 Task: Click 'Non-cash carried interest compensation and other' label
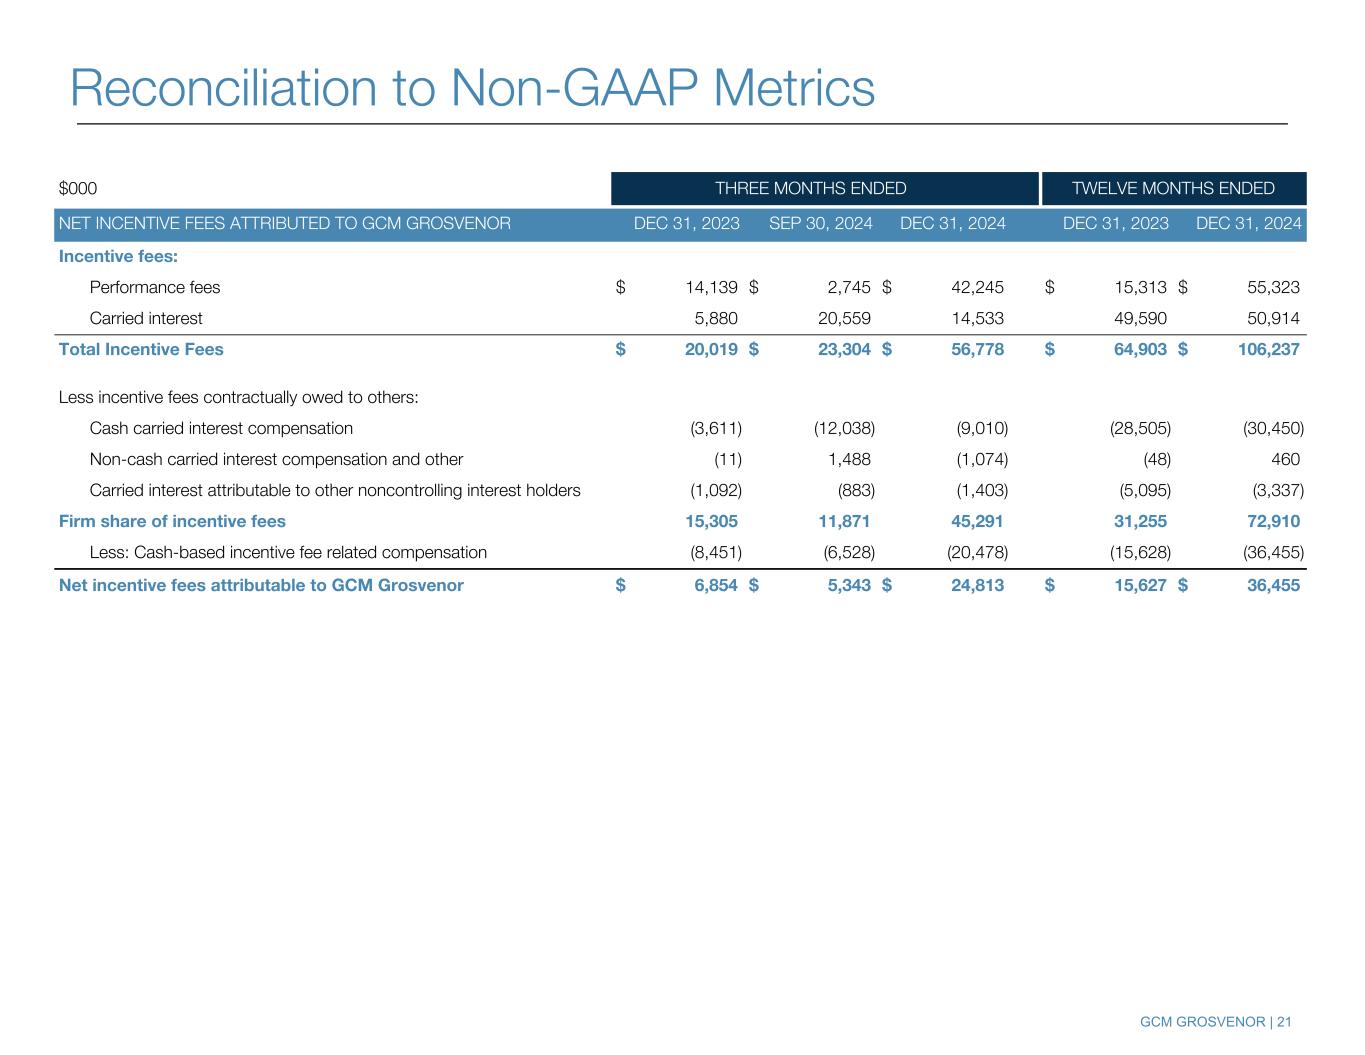click(x=276, y=459)
